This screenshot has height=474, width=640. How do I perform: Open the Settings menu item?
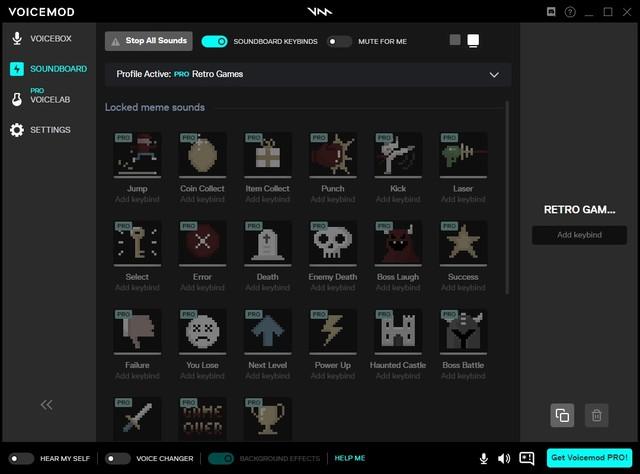pyautogui.click(x=48, y=130)
